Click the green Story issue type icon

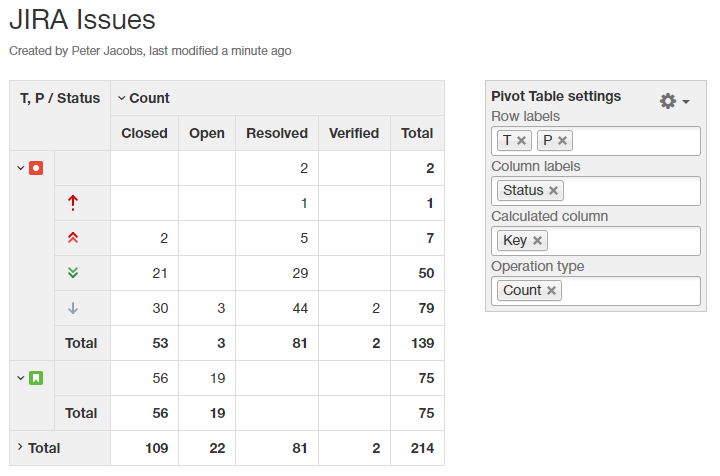tap(36, 378)
